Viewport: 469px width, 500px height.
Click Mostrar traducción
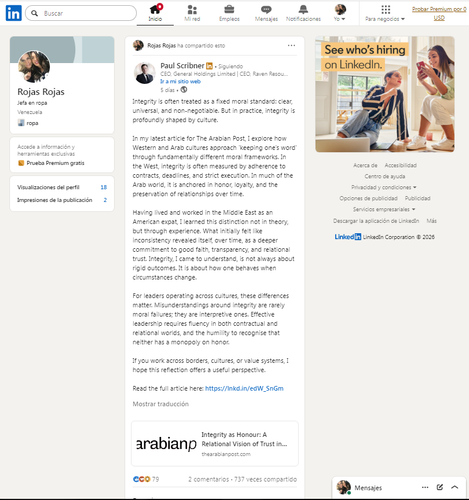pyautogui.click(x=161, y=404)
